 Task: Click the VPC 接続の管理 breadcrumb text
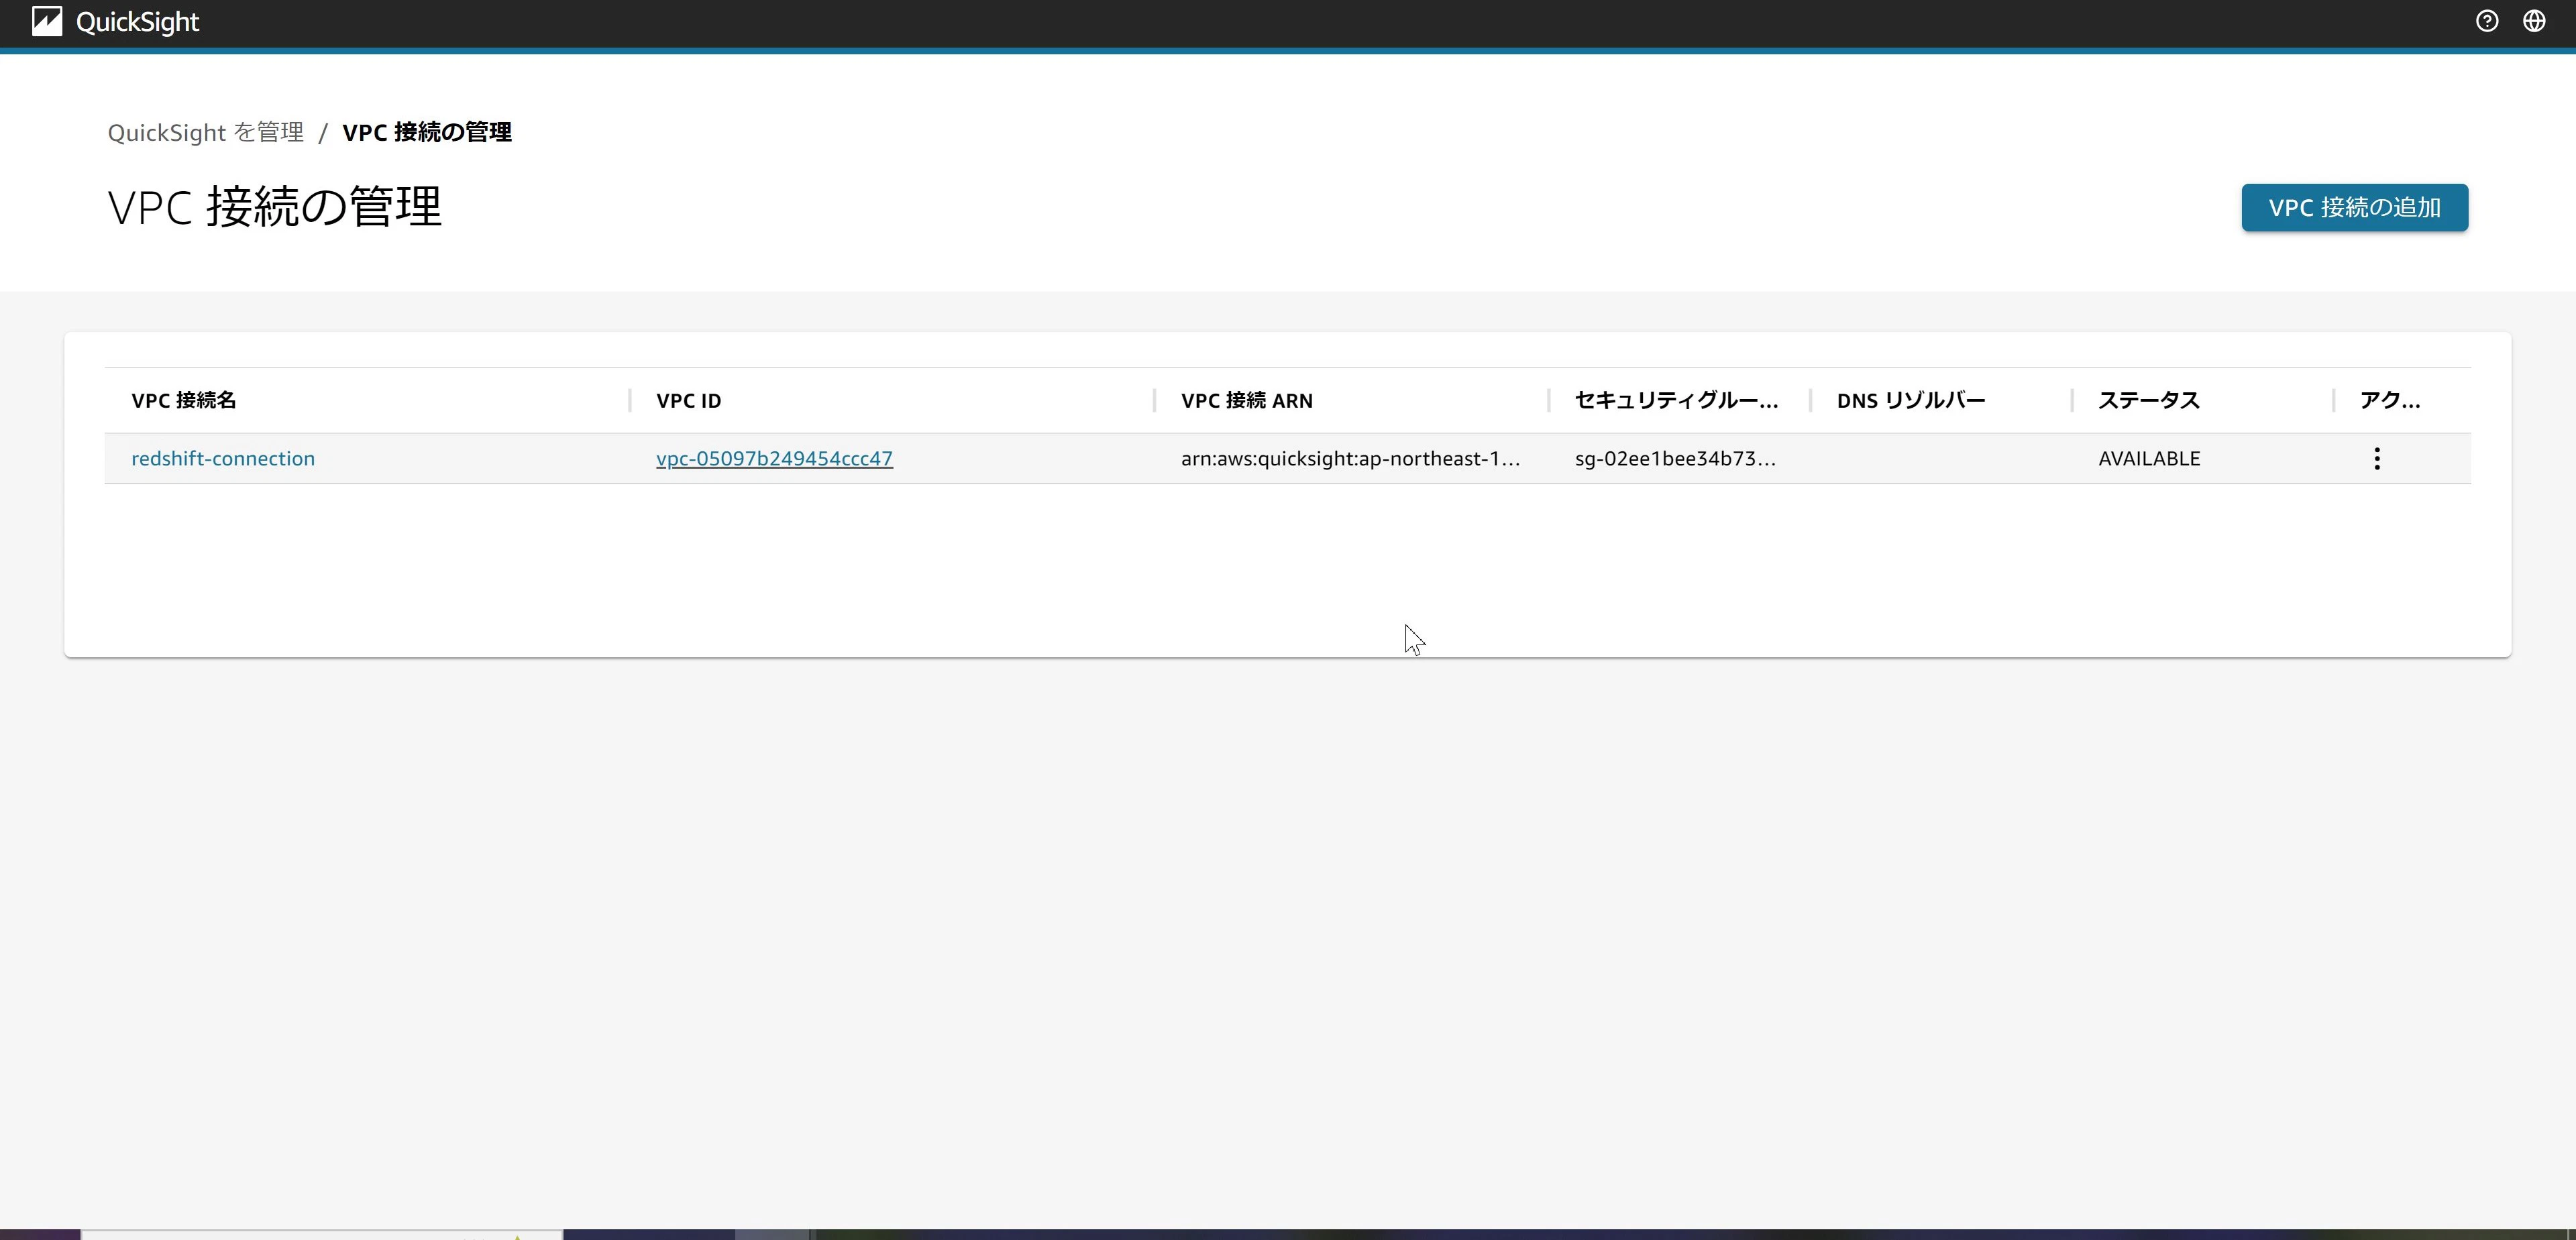point(427,133)
